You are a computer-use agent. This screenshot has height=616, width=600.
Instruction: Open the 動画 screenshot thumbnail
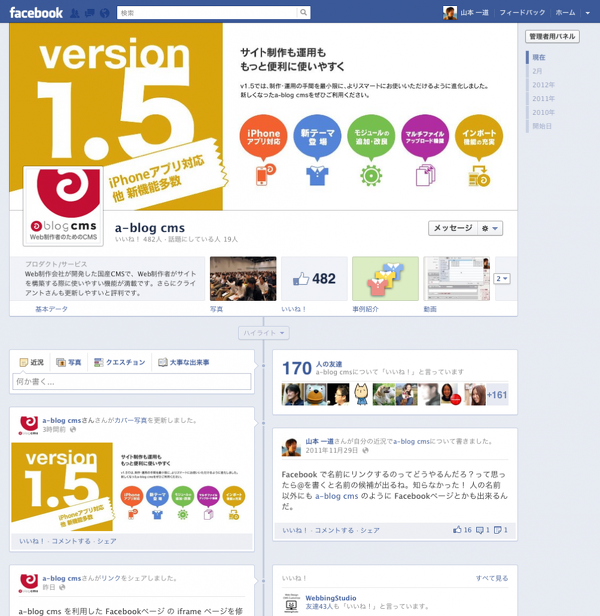[457, 279]
